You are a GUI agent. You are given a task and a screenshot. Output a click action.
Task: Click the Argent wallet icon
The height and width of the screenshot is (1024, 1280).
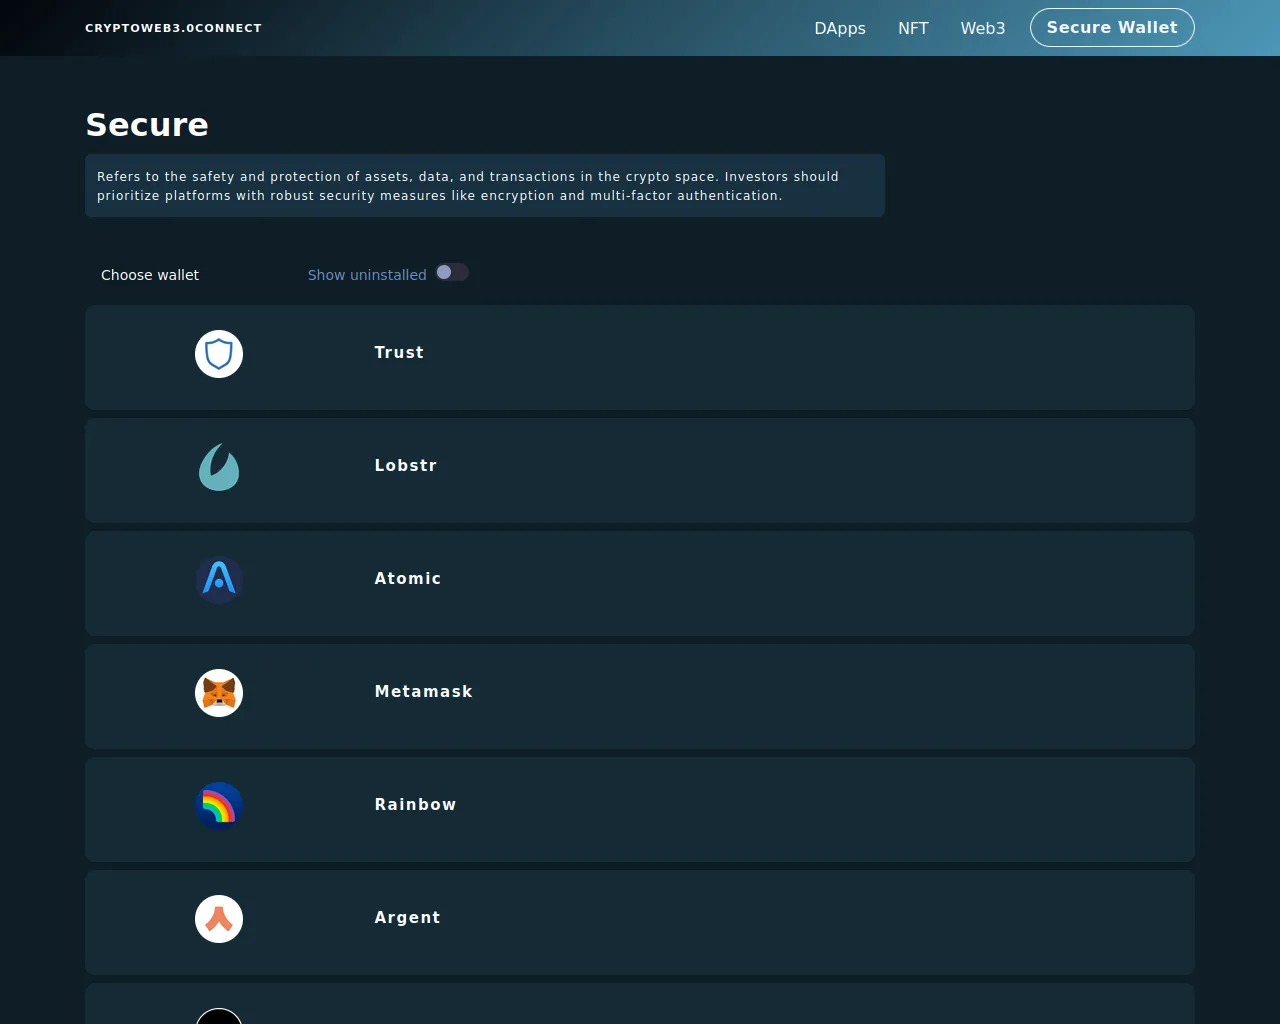point(219,919)
